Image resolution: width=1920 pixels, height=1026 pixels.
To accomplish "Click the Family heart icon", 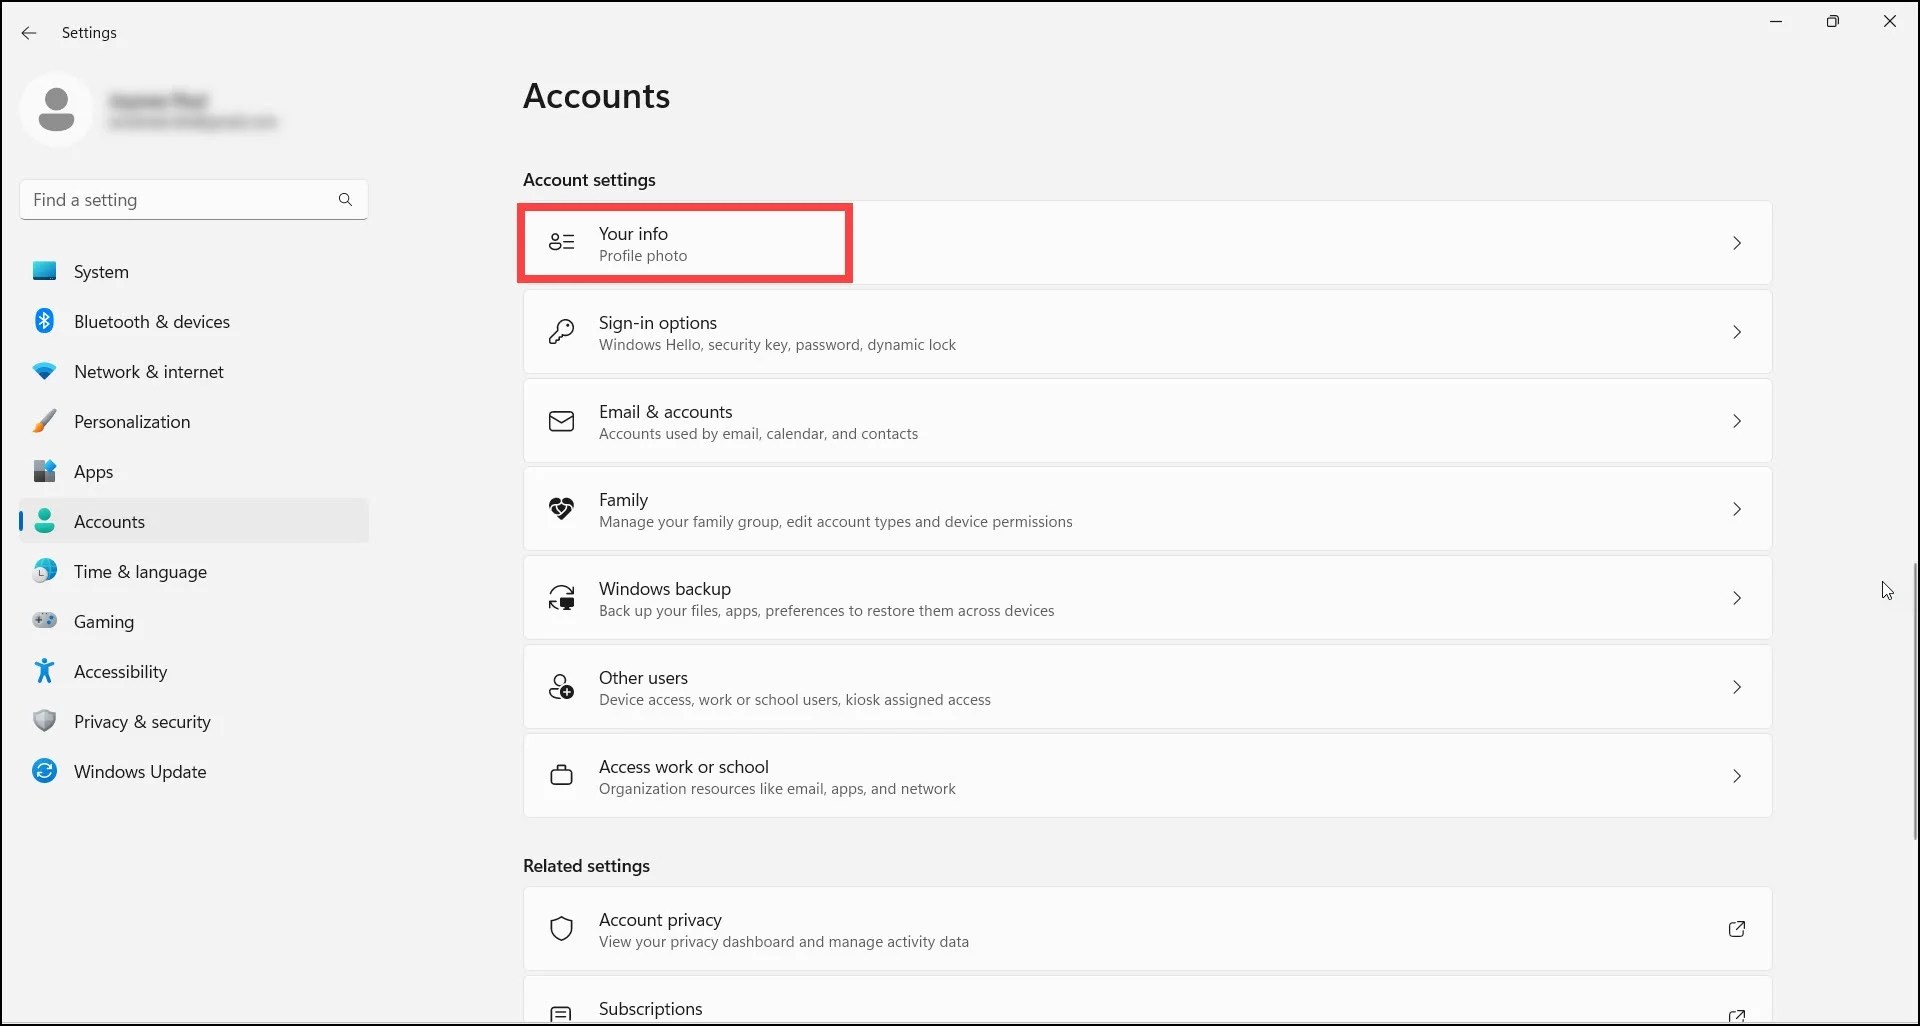I will tap(562, 509).
